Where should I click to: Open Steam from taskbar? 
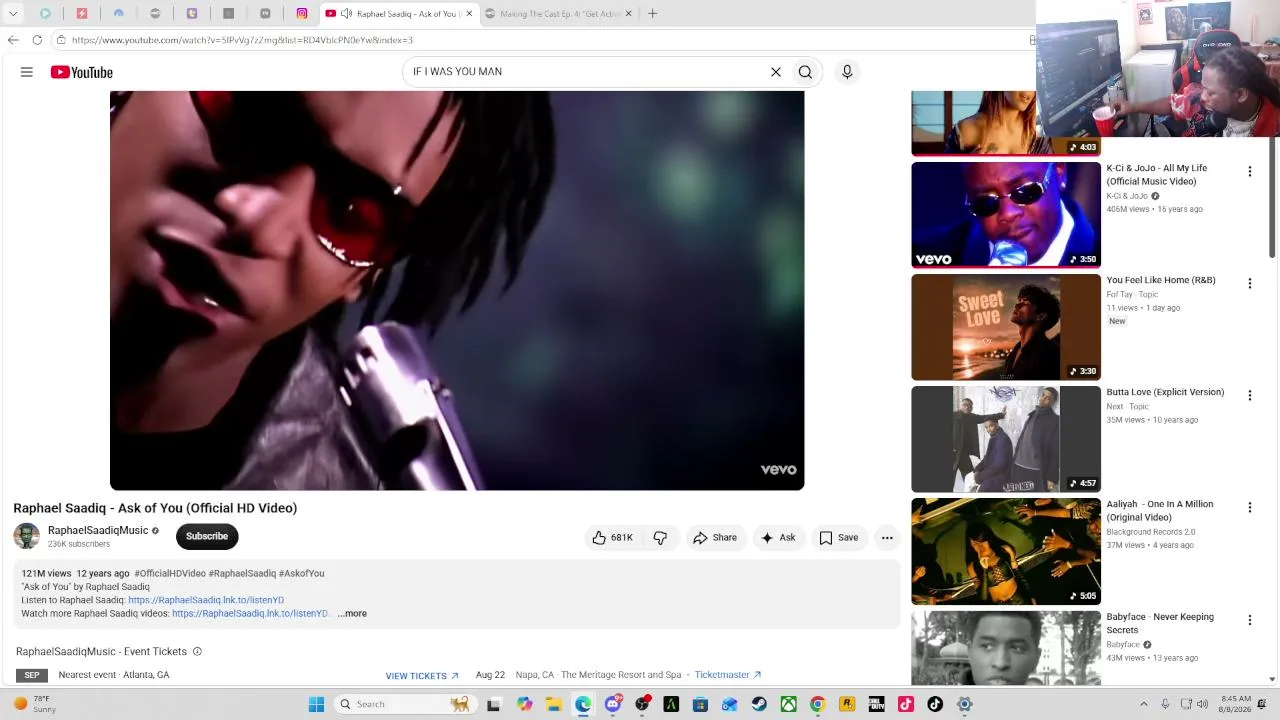coord(759,704)
